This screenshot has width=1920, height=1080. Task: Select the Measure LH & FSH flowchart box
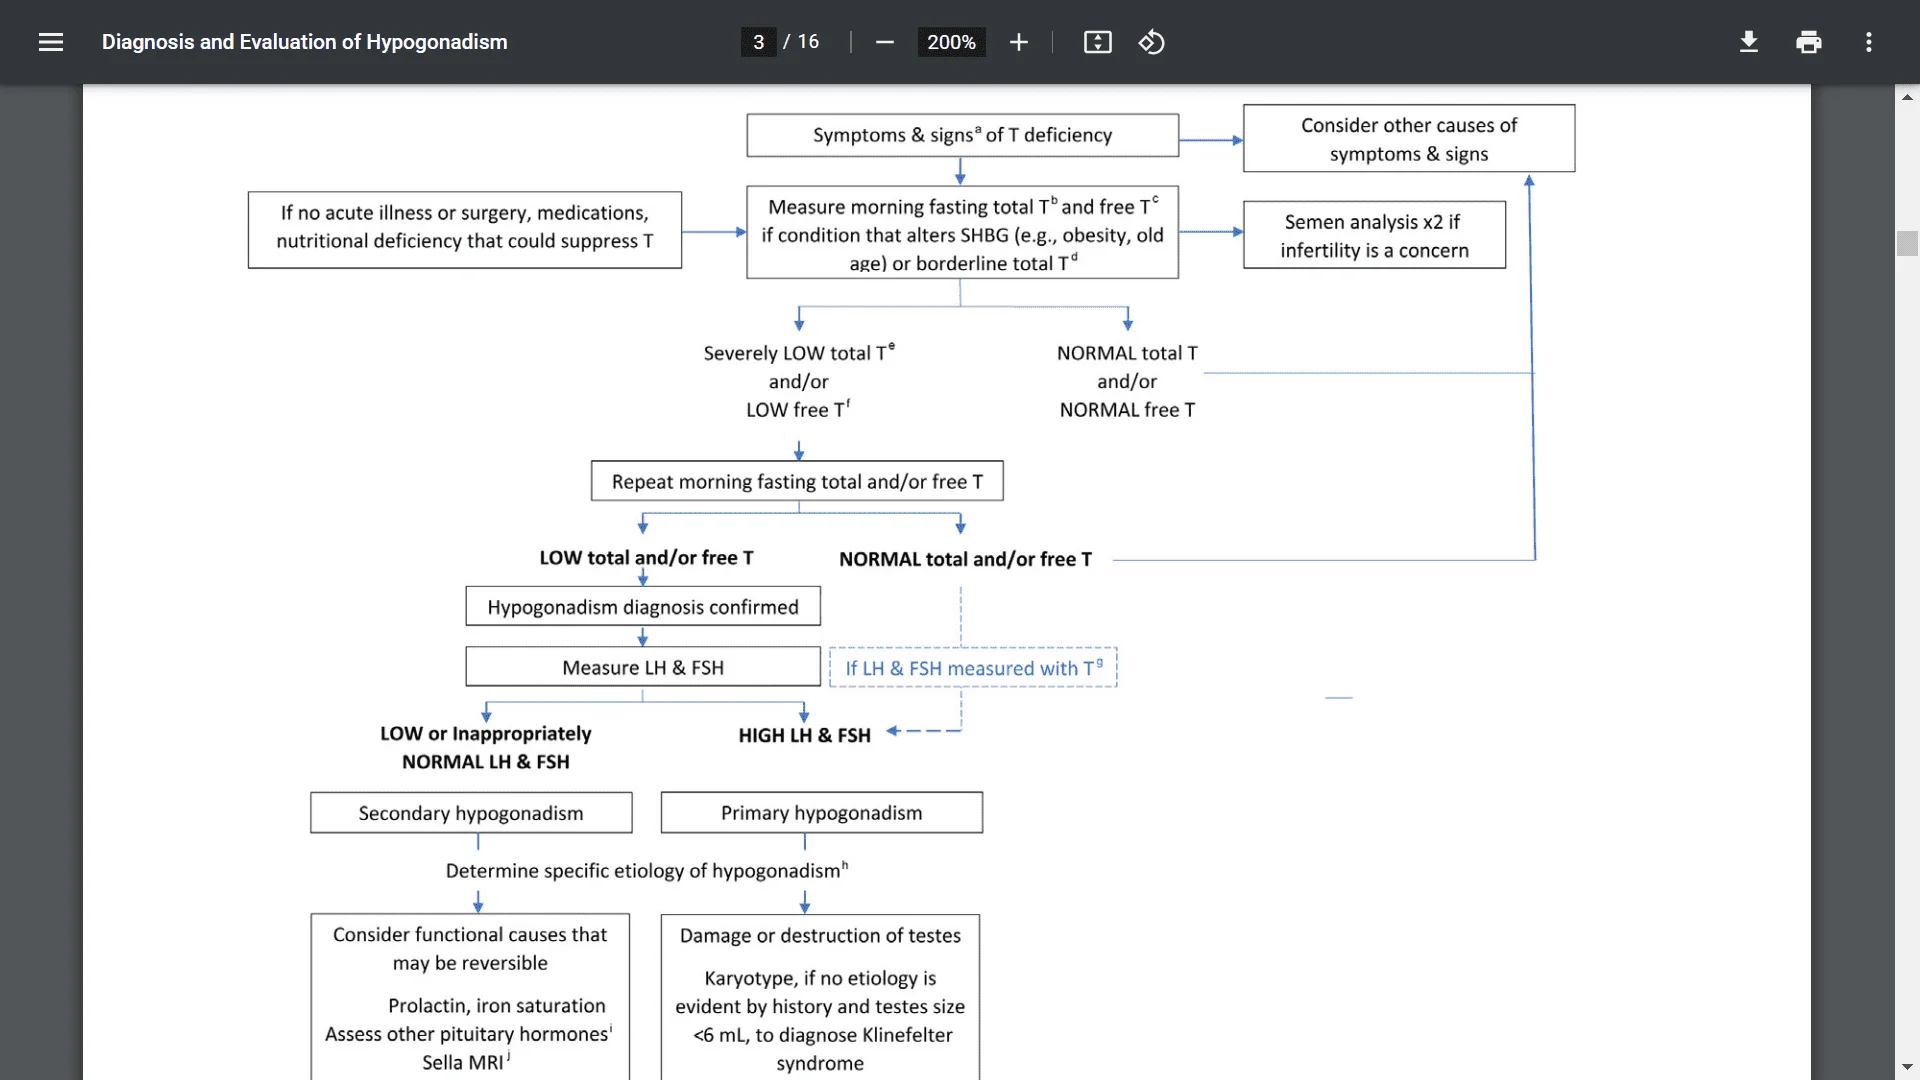(x=642, y=667)
